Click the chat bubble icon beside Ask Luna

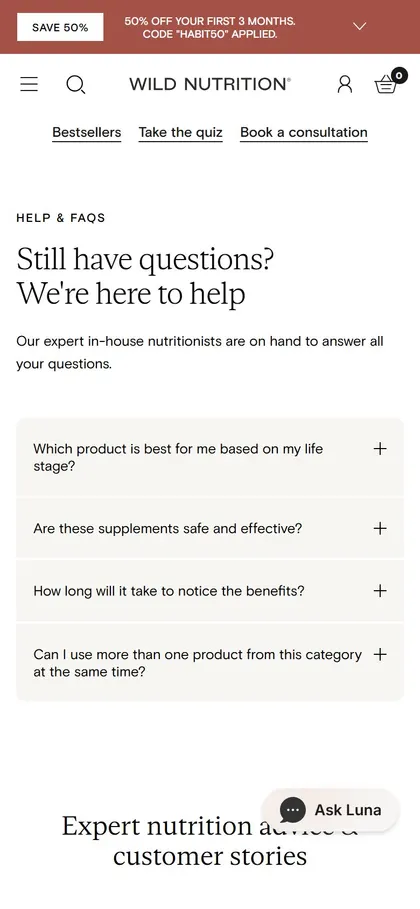(292, 810)
